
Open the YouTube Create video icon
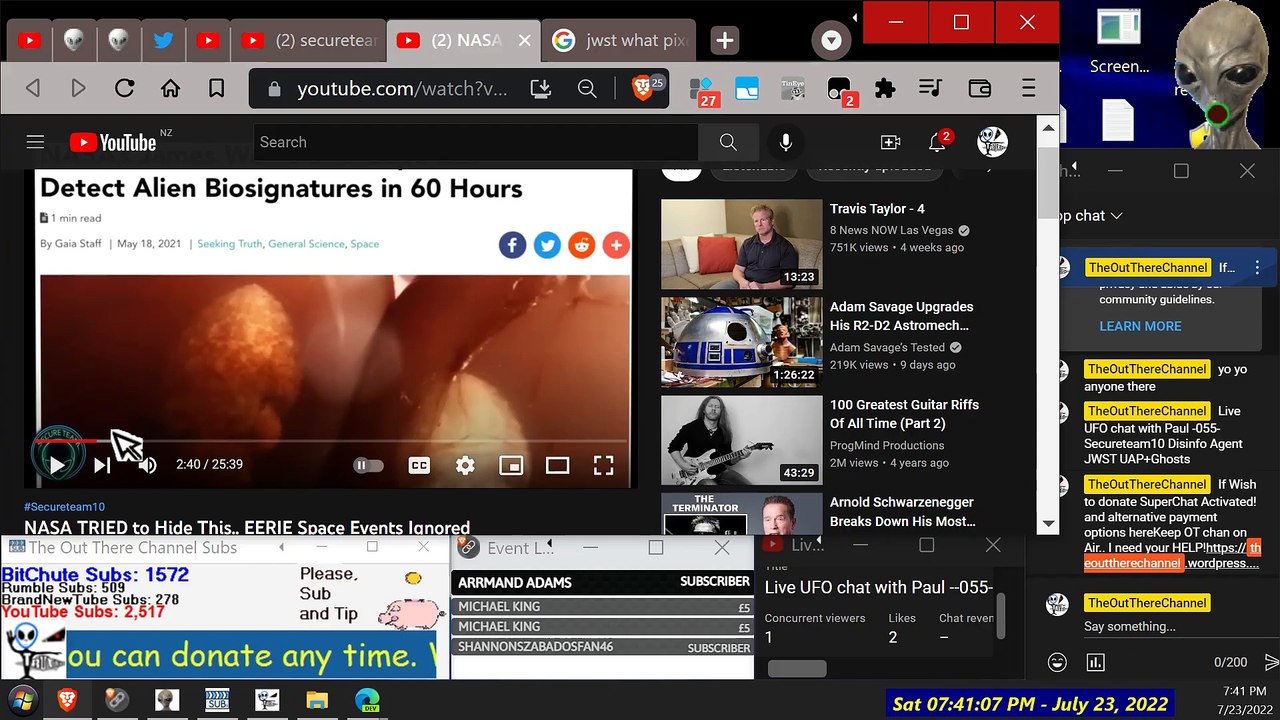pos(890,142)
